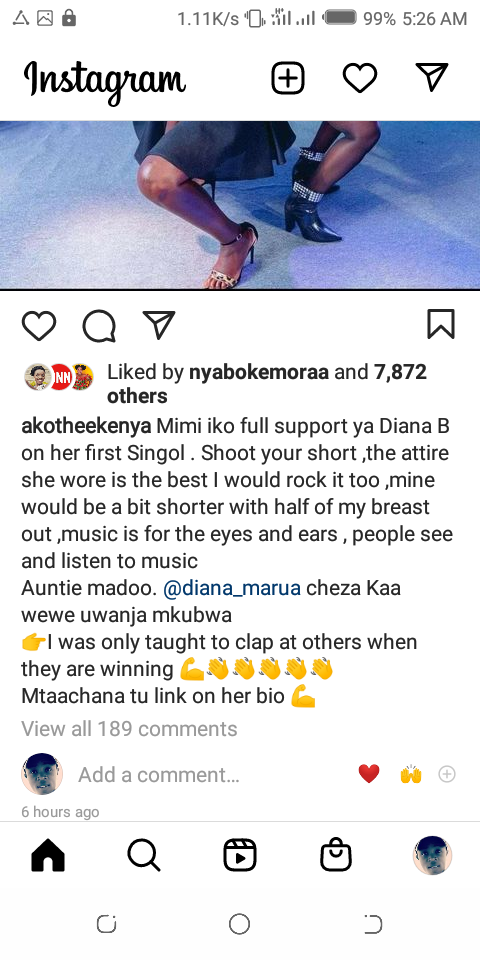Send quick red heart emoji reaction
The image size is (480, 960).
pyautogui.click(x=369, y=774)
